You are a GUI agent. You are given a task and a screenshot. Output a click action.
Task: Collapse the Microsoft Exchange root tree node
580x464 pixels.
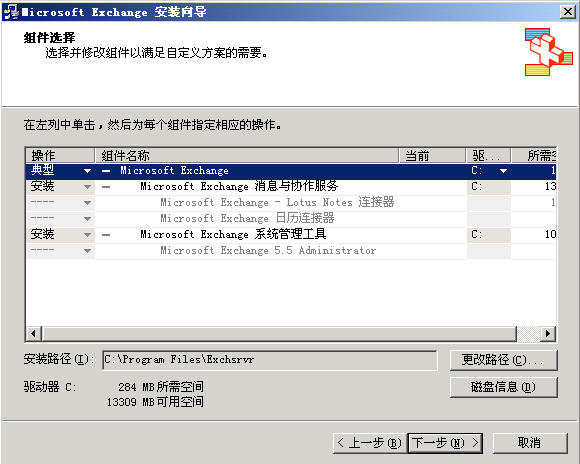pos(106,171)
